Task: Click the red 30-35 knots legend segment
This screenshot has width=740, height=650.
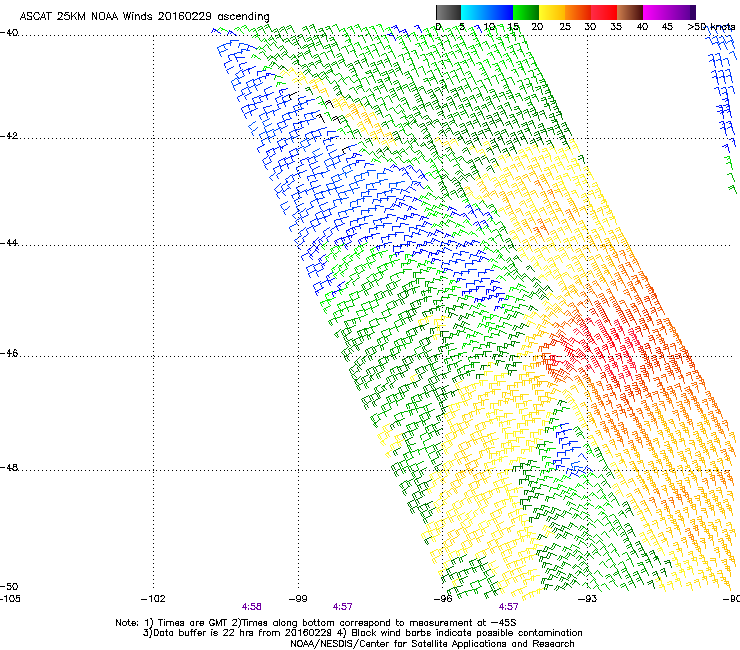Action: 604,12
